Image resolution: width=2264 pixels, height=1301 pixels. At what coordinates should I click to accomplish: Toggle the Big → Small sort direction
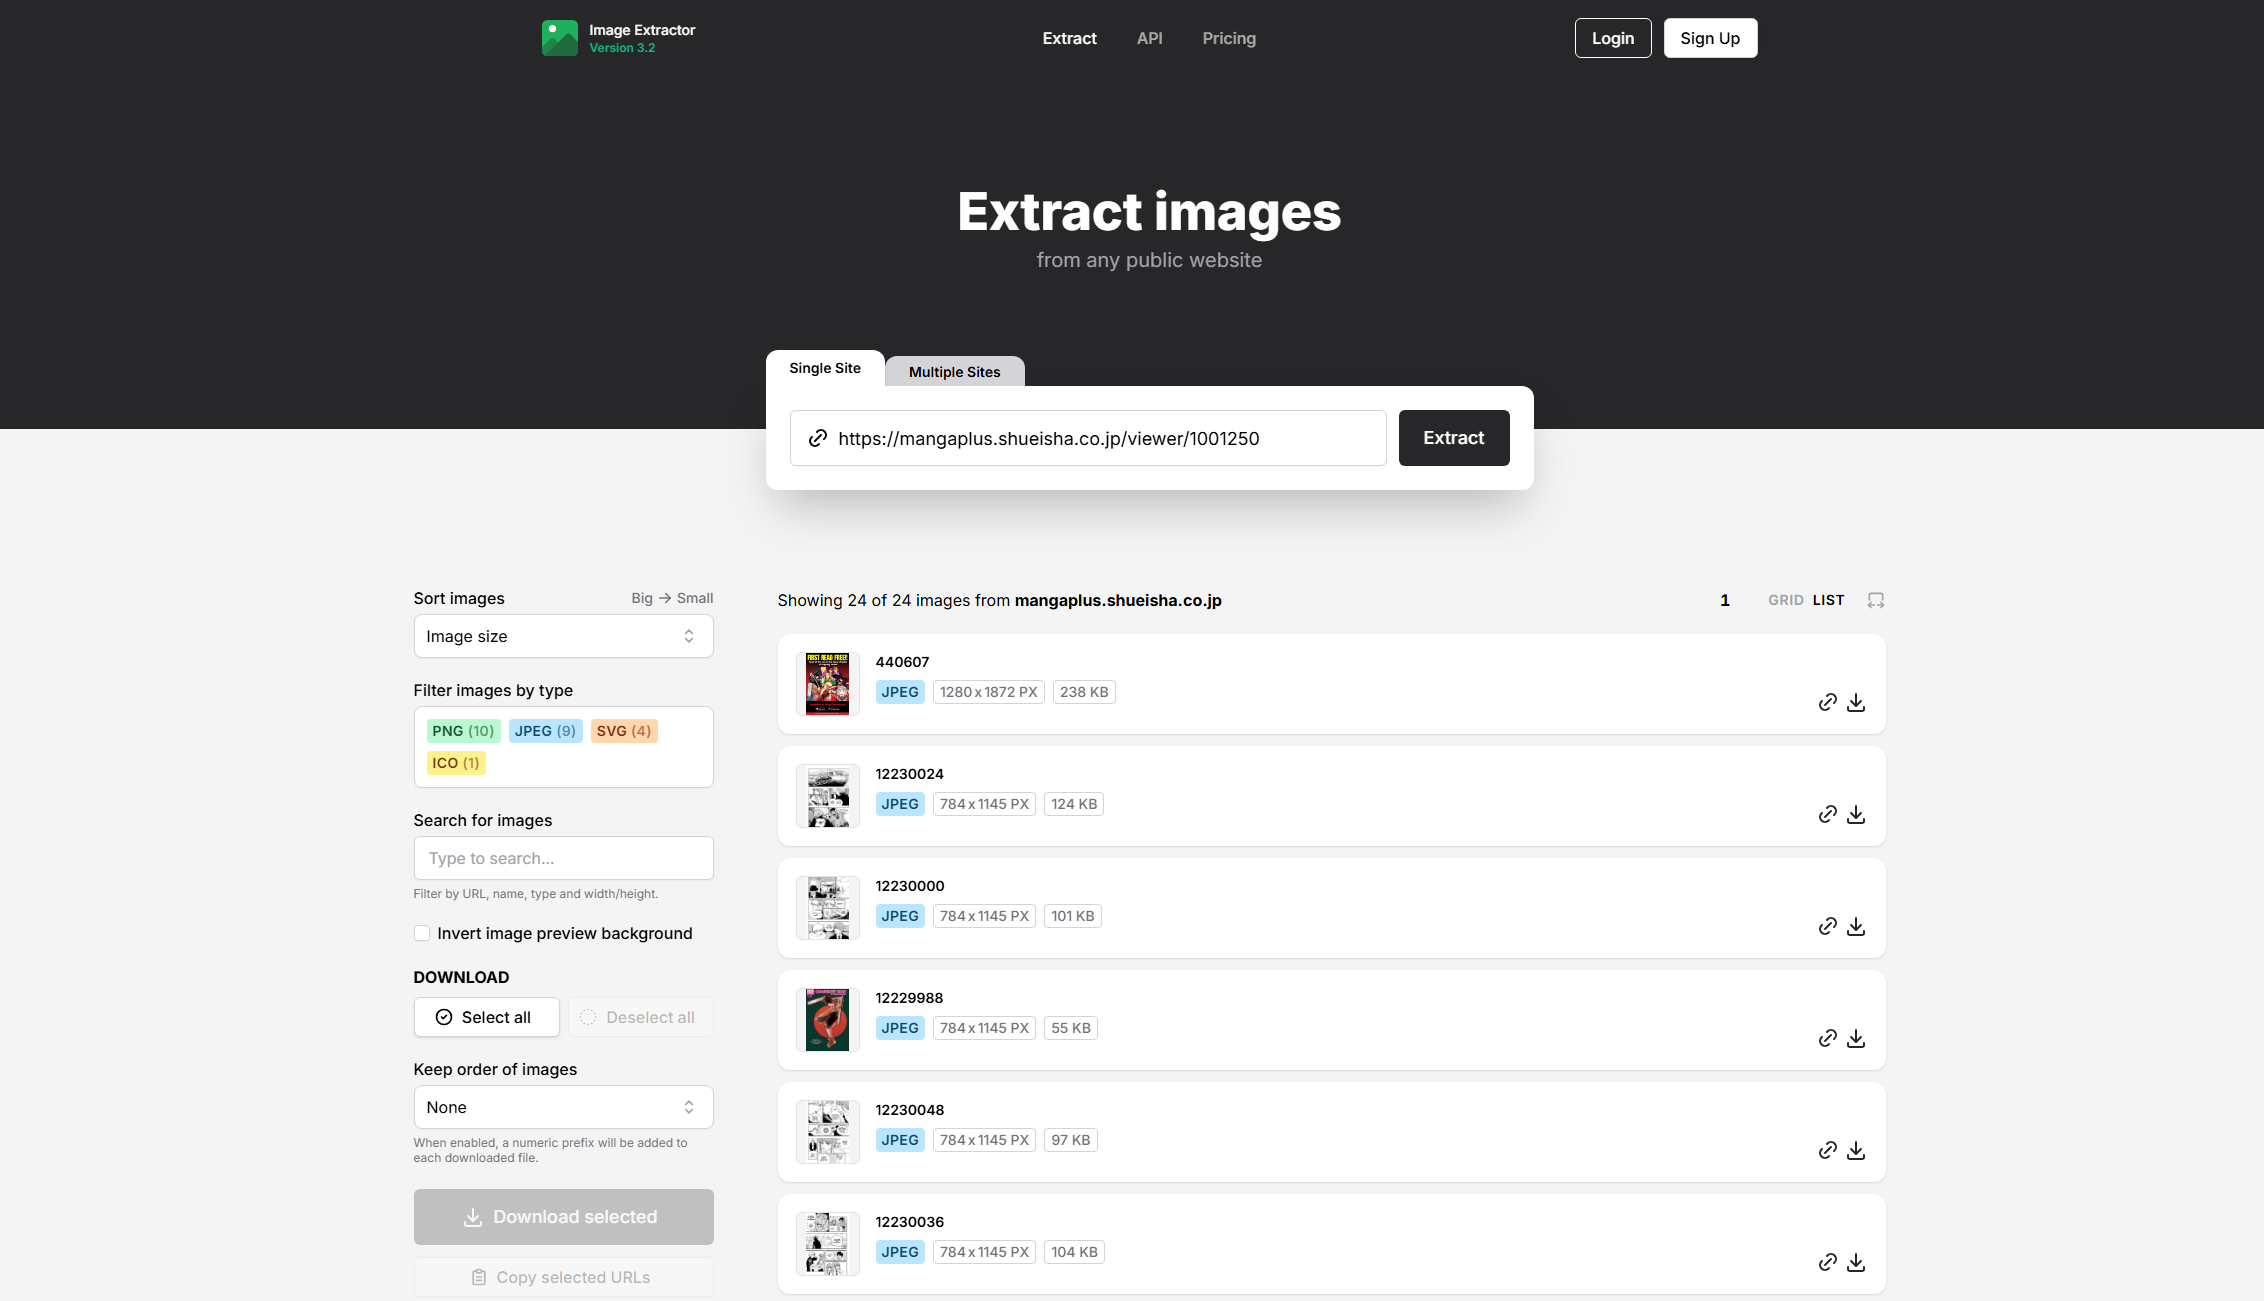click(x=671, y=598)
